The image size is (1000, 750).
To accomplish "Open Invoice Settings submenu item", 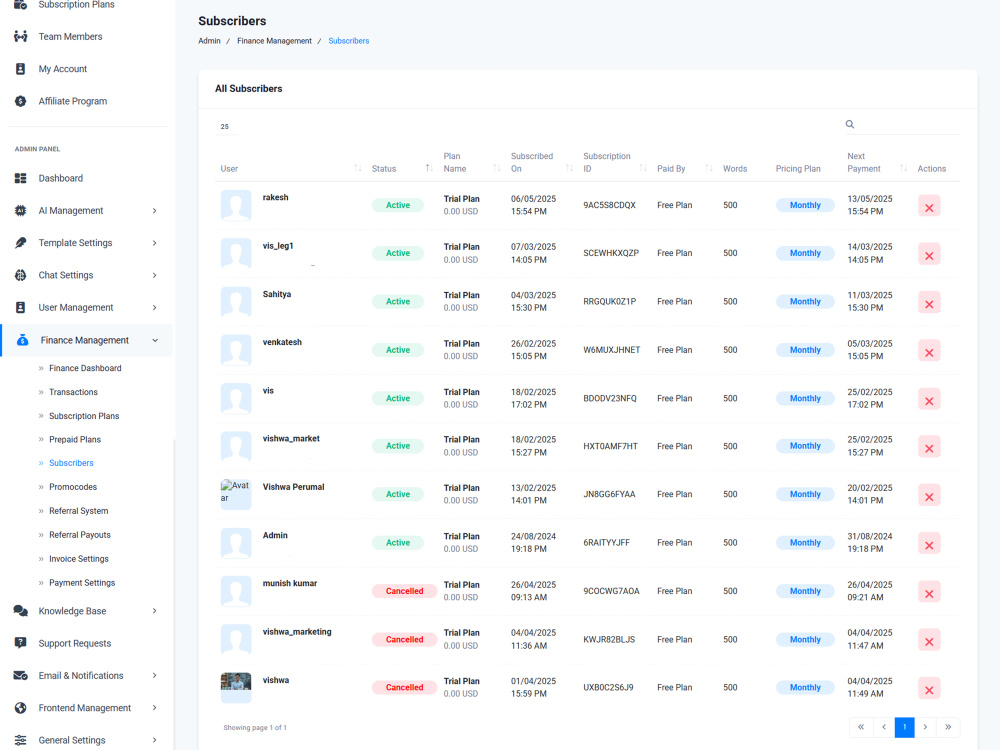I will tap(78, 559).
